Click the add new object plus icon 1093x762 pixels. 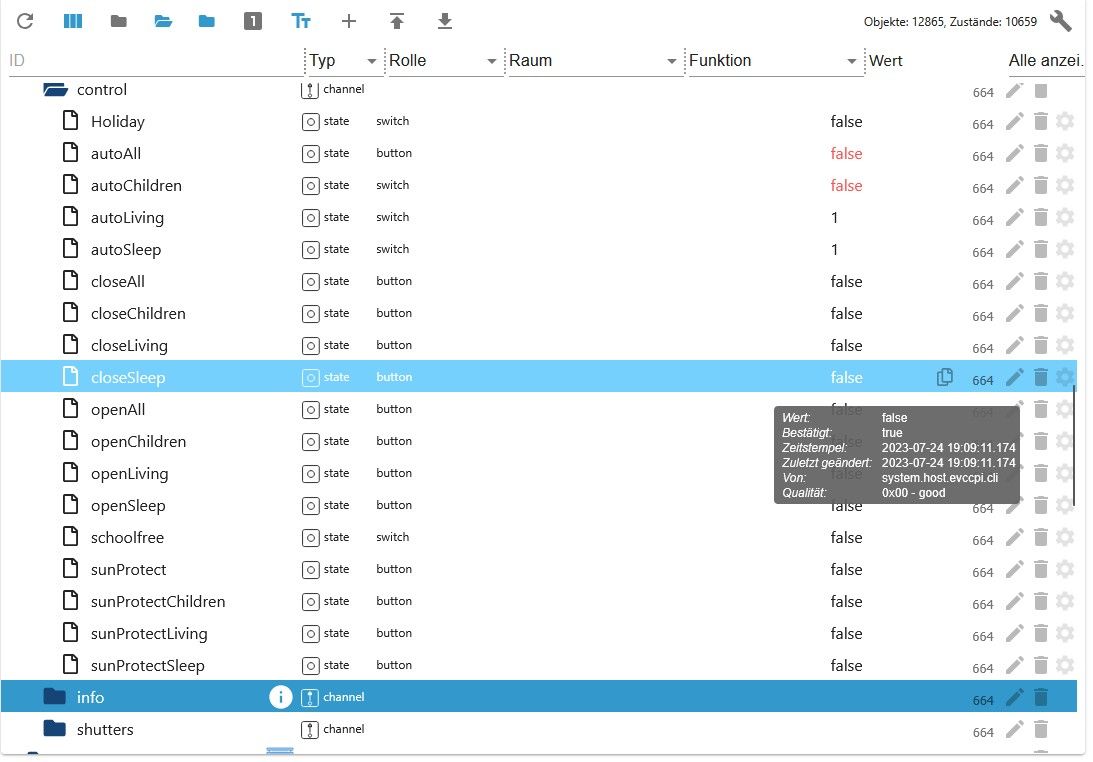(349, 21)
